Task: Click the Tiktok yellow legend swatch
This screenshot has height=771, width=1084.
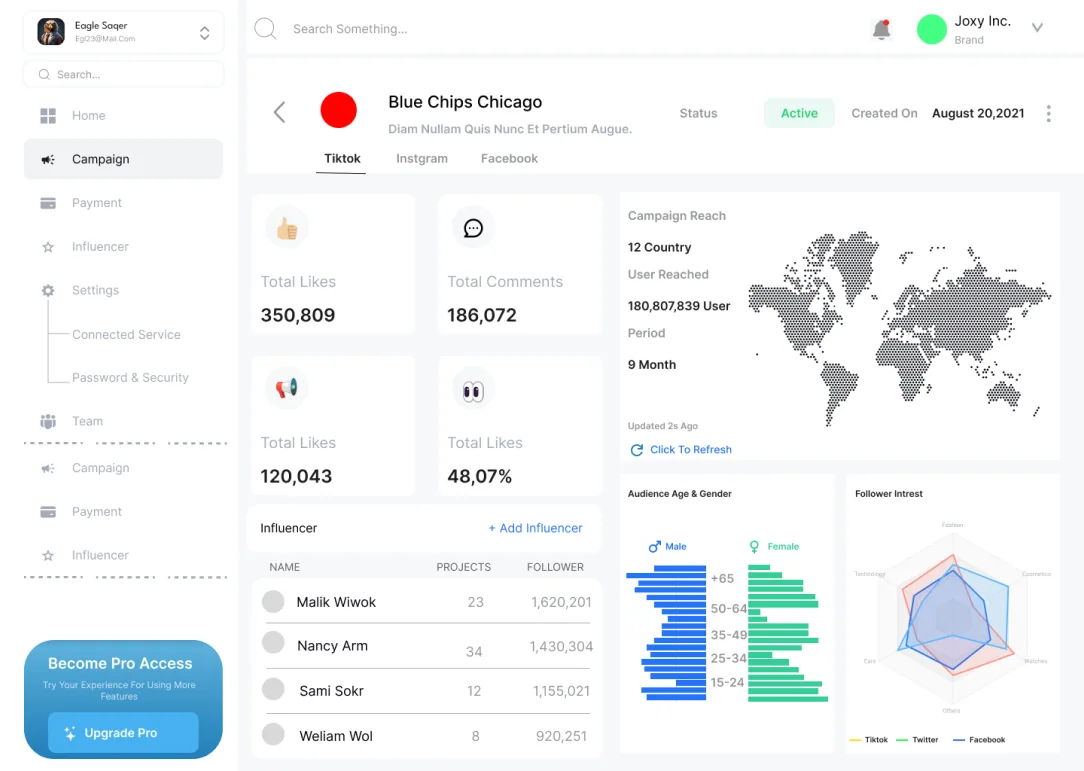Action: (x=855, y=740)
